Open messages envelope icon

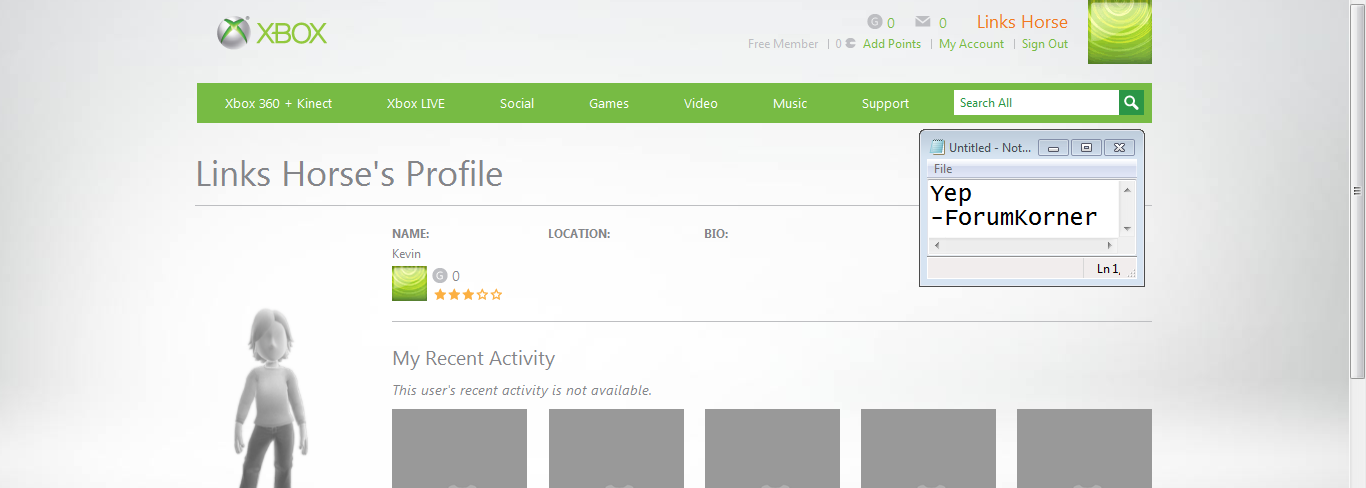[x=923, y=22]
